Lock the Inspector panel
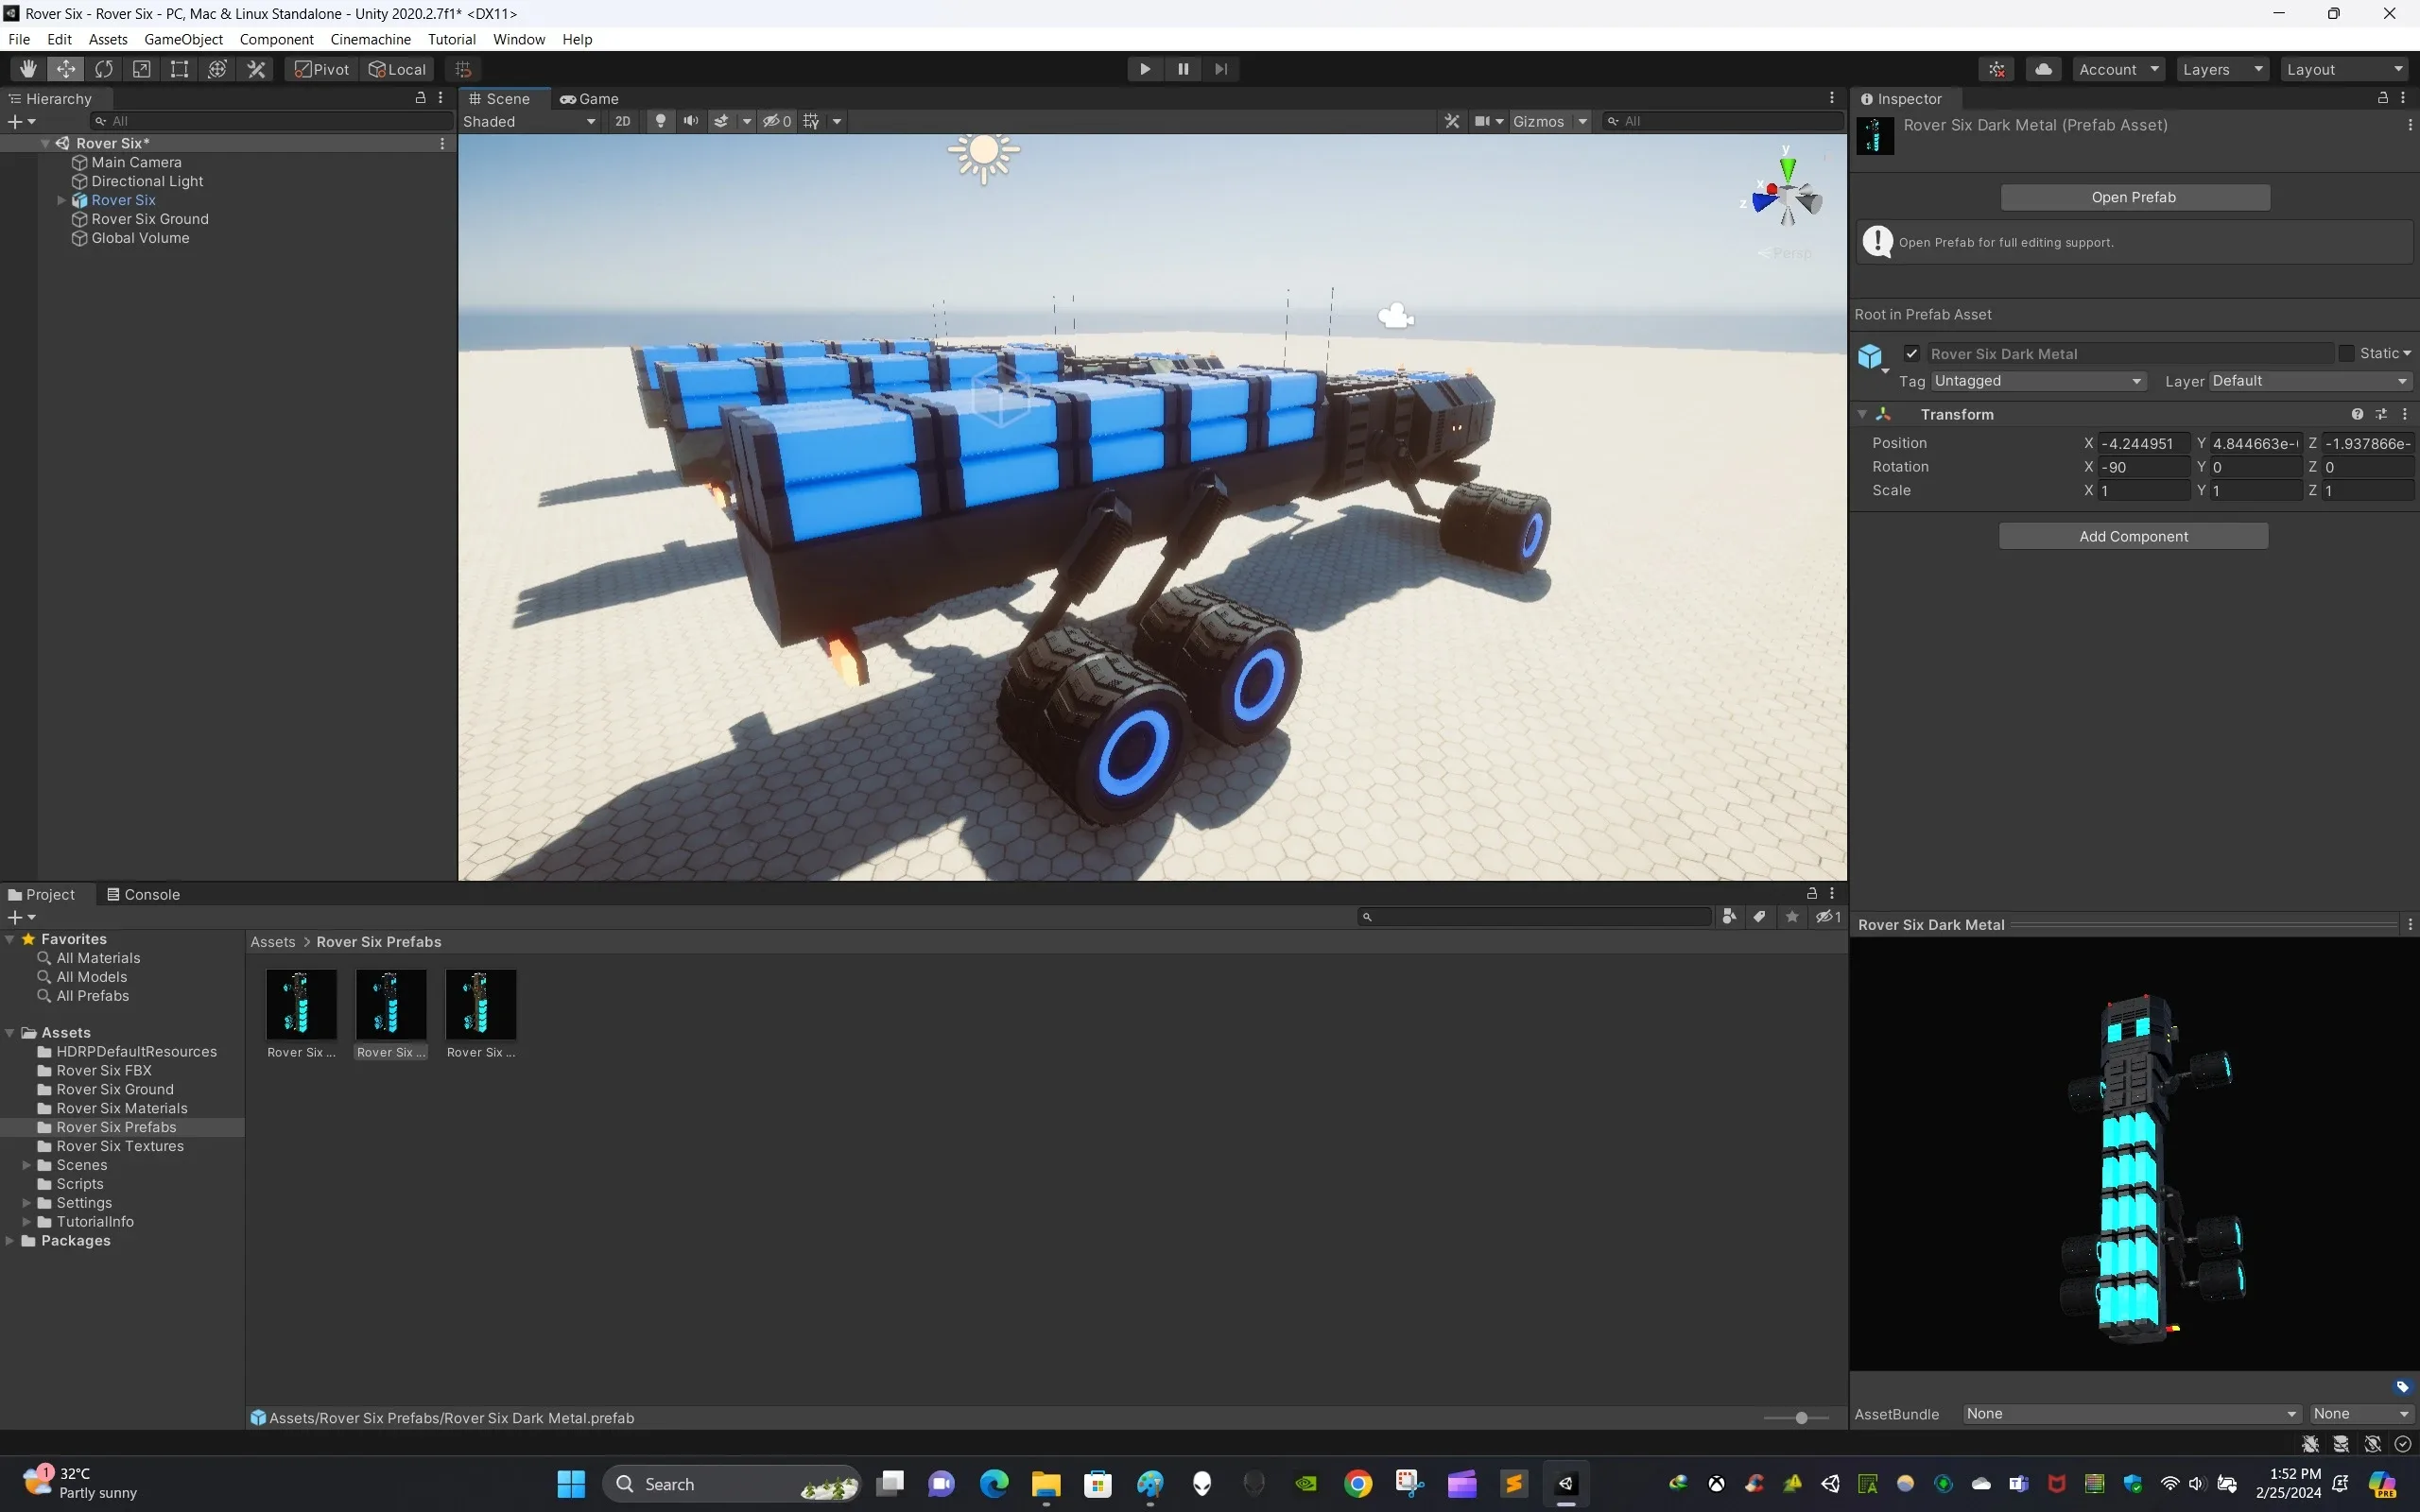Viewport: 2420px width, 1512px height. 2383,98
